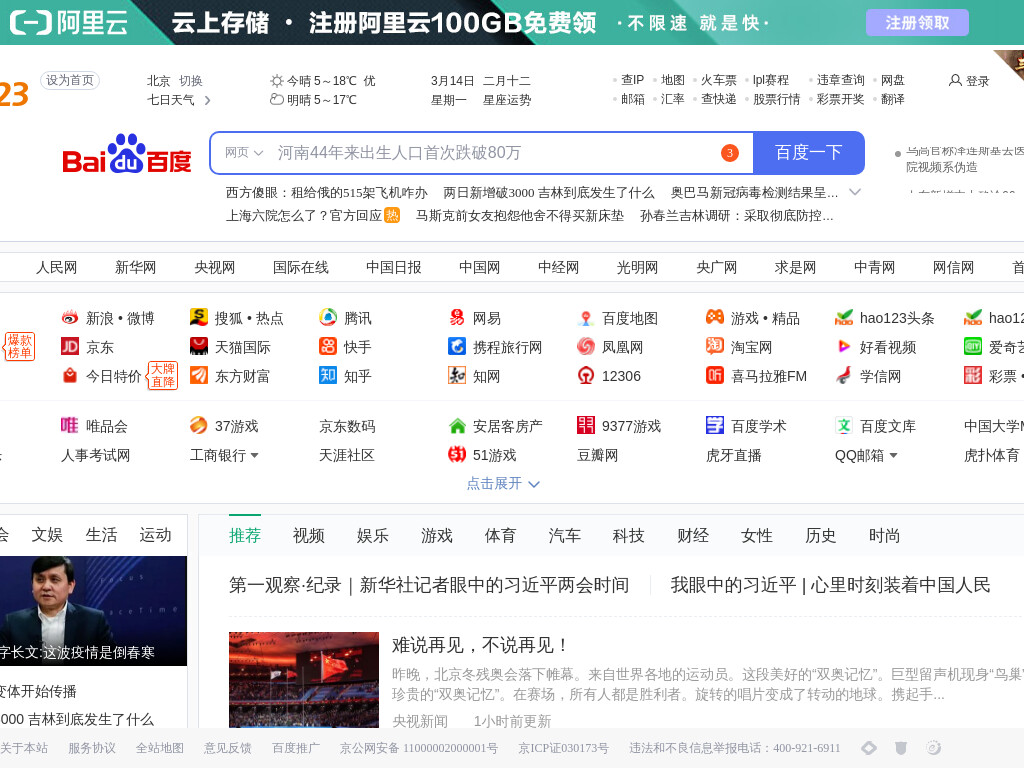1024x768 pixels.
Task: Open Tmall International icon
Action: [x=199, y=346]
